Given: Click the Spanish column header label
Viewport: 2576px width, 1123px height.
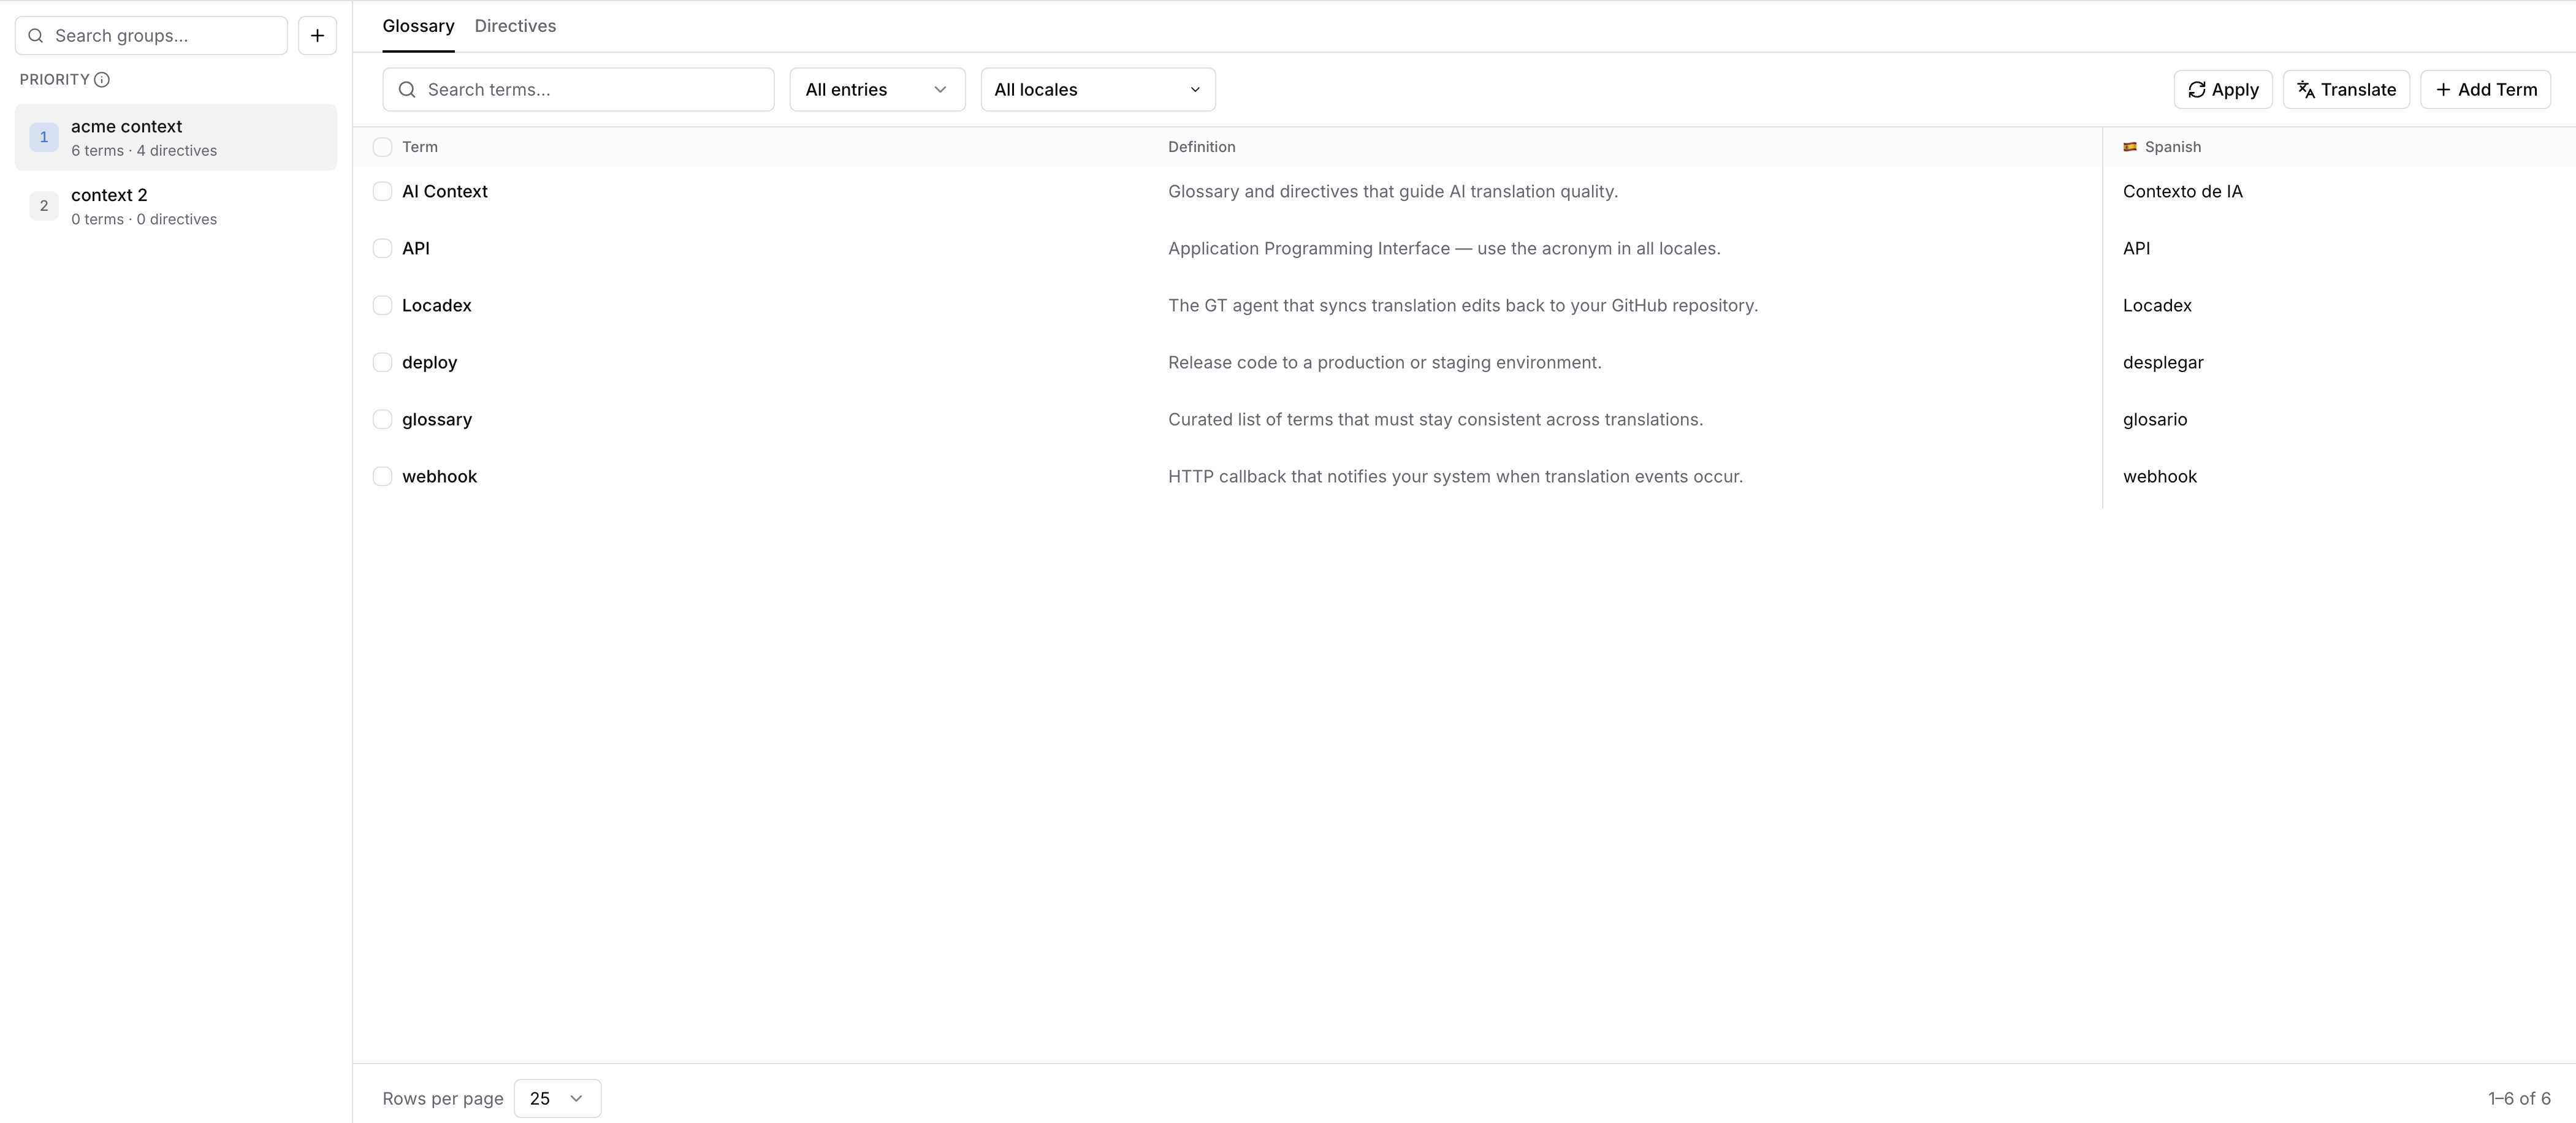Looking at the screenshot, I should (2172, 147).
